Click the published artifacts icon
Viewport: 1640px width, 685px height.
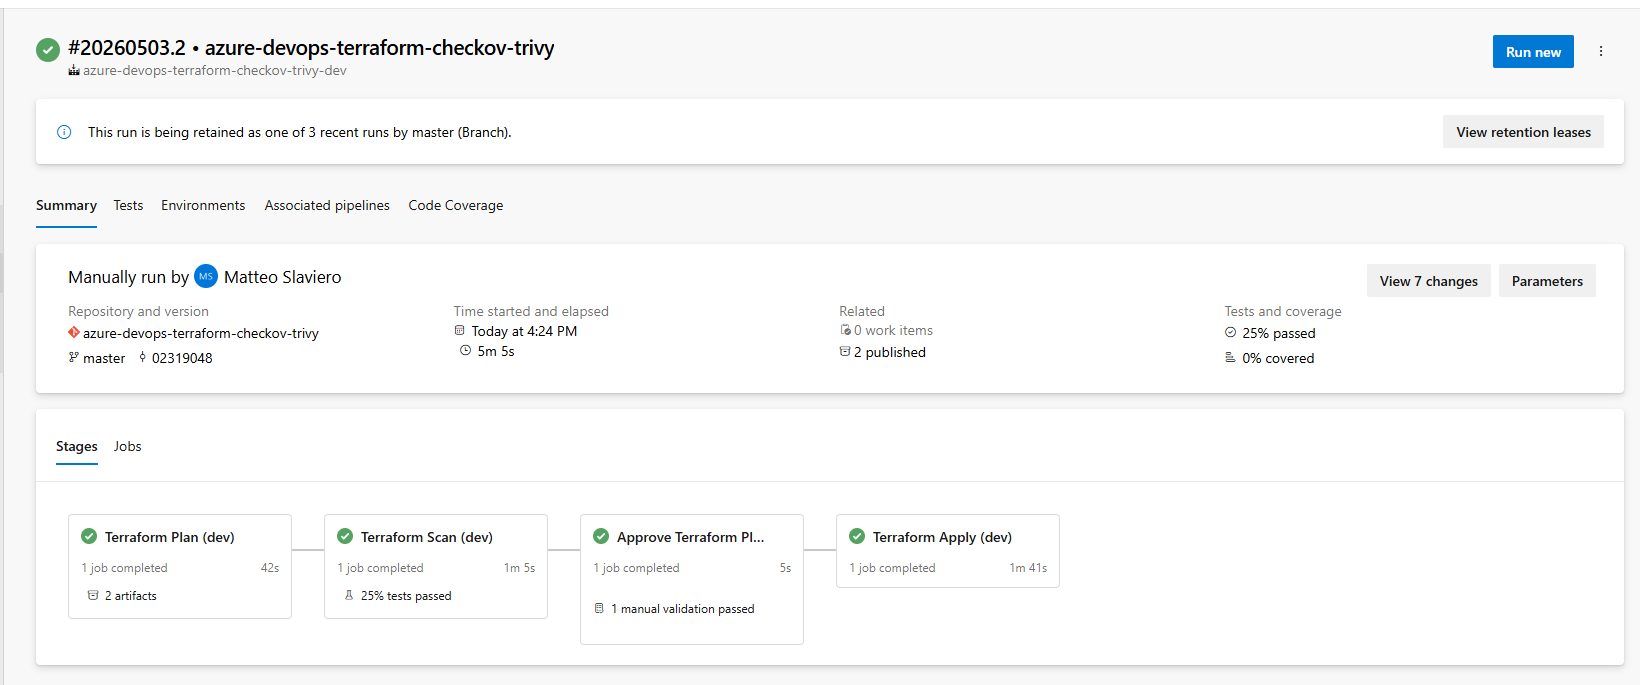(x=845, y=352)
